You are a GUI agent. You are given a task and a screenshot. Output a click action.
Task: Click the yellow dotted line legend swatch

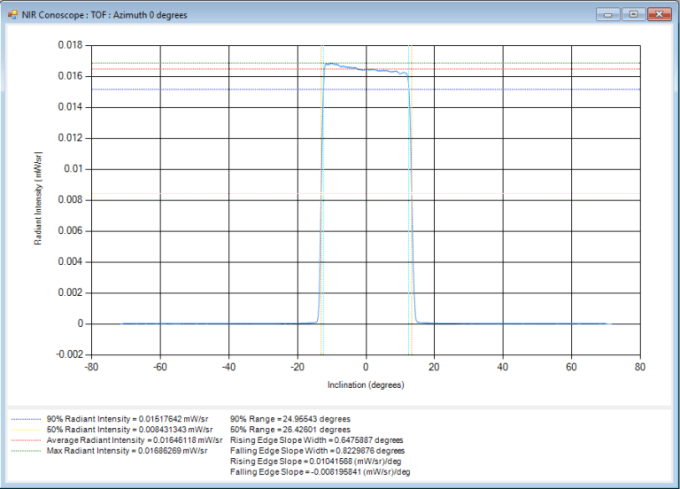click(x=26, y=430)
